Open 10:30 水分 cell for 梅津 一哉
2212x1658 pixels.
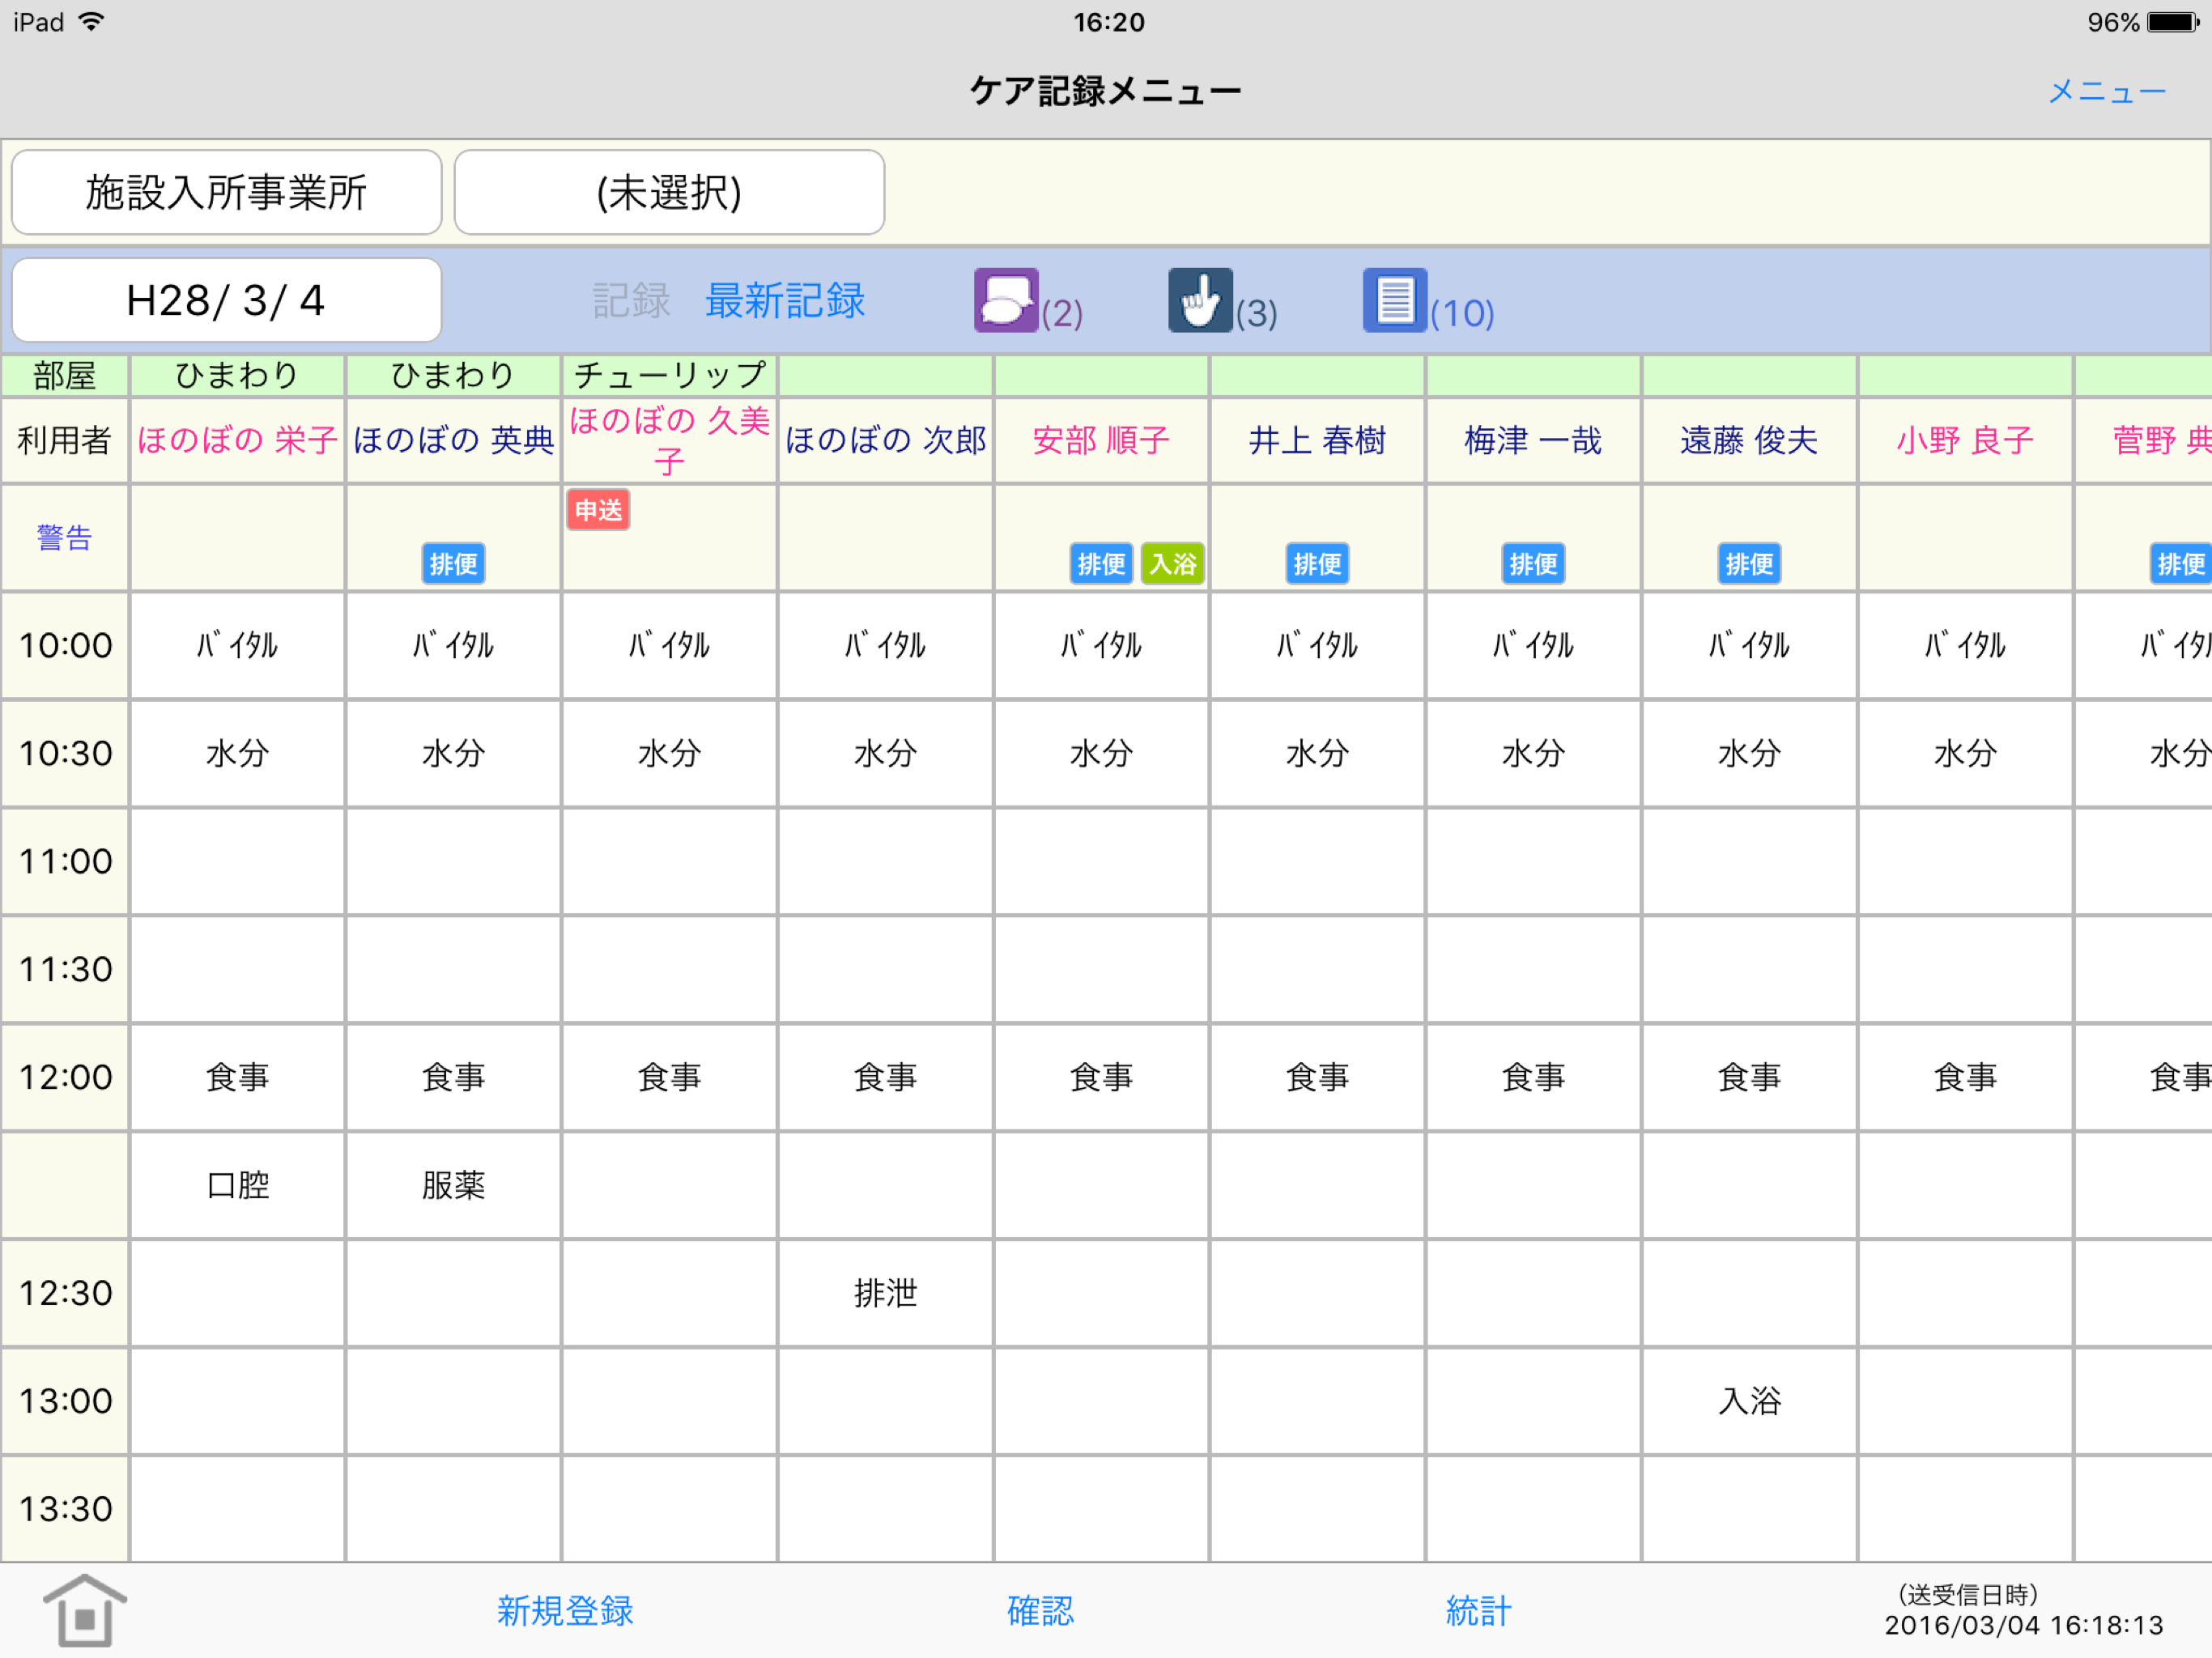[x=1533, y=753]
